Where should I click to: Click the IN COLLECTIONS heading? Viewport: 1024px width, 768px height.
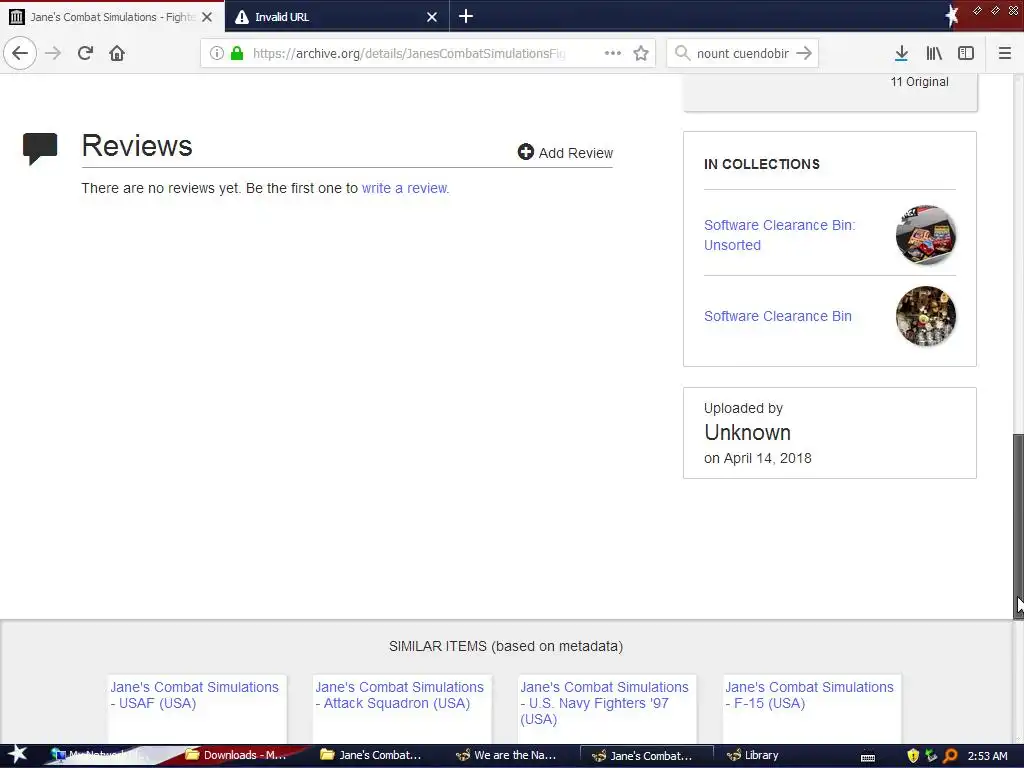coord(761,164)
